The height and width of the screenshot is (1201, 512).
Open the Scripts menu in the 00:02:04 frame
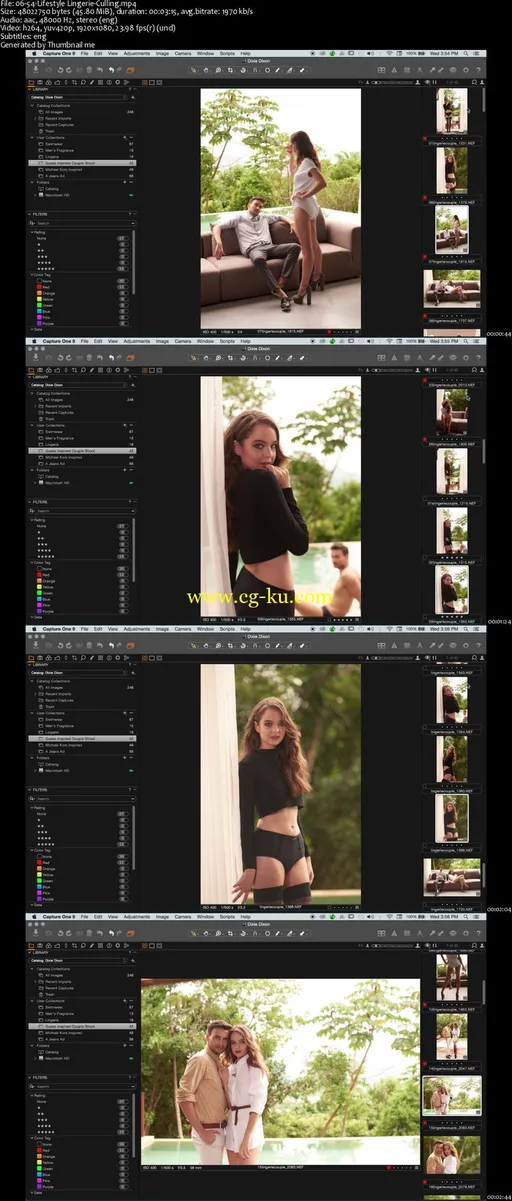(x=227, y=628)
